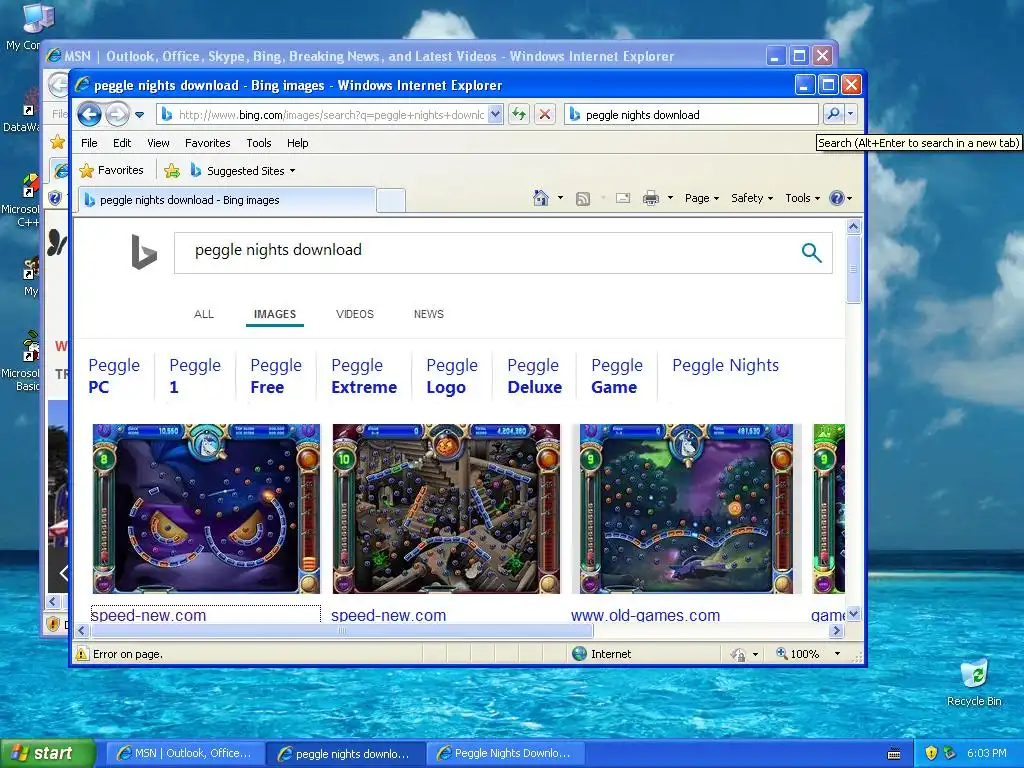Open the Help menu
Screen dimensions: 1024x768
(297, 143)
